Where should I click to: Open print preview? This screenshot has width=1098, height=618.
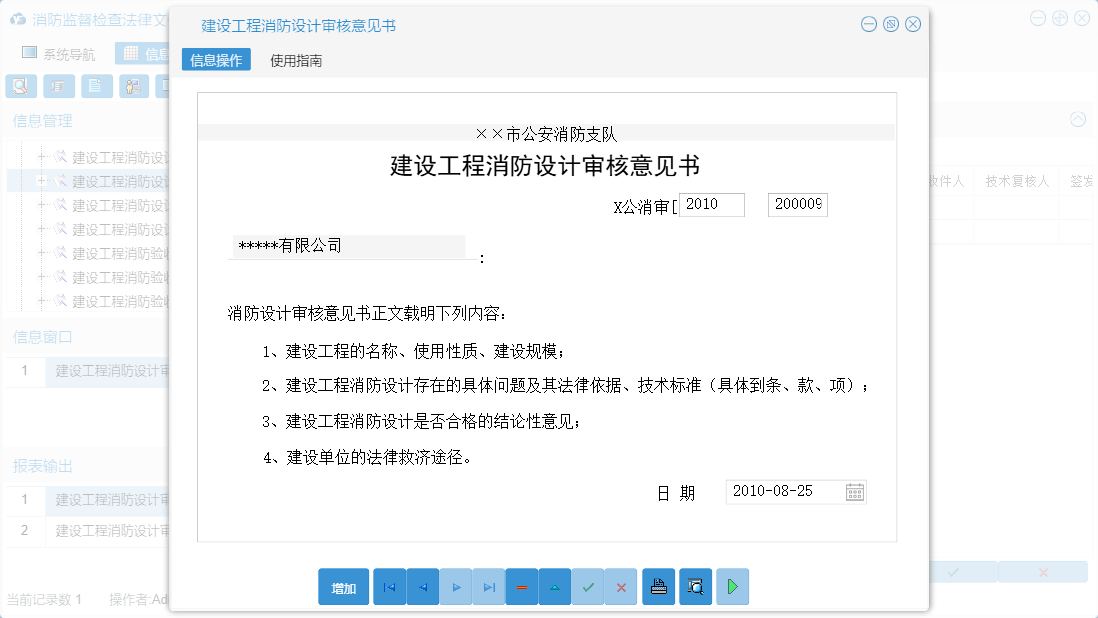click(x=694, y=587)
